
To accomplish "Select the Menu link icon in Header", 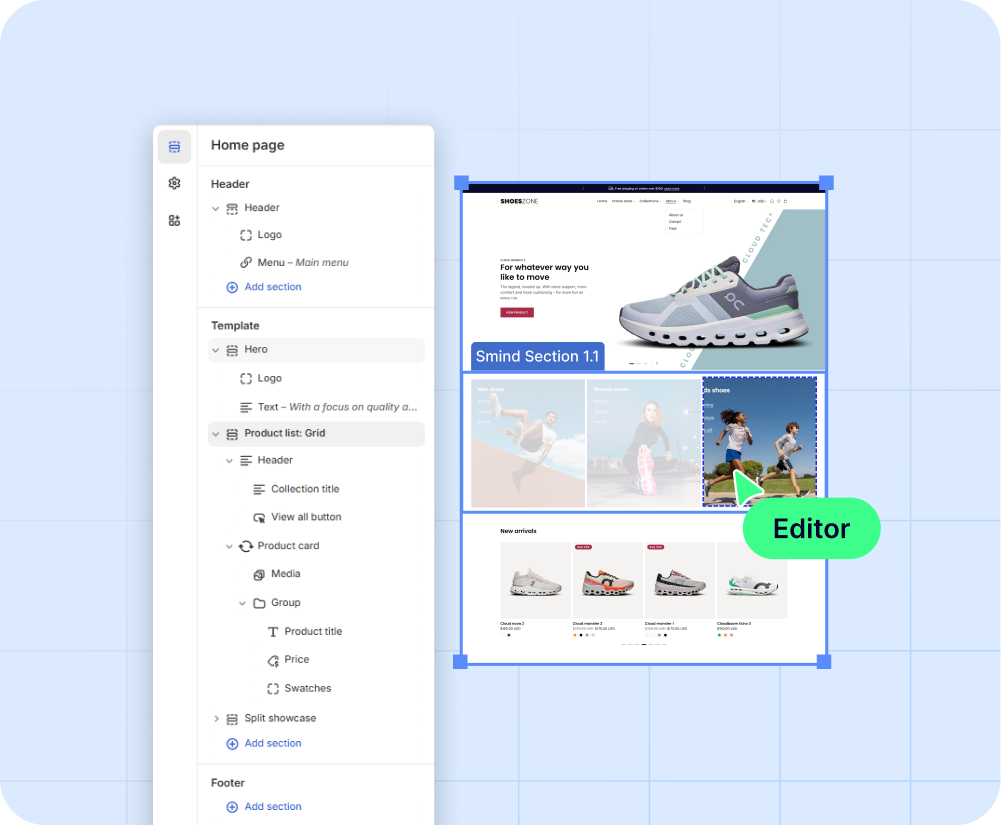I will (x=246, y=263).
